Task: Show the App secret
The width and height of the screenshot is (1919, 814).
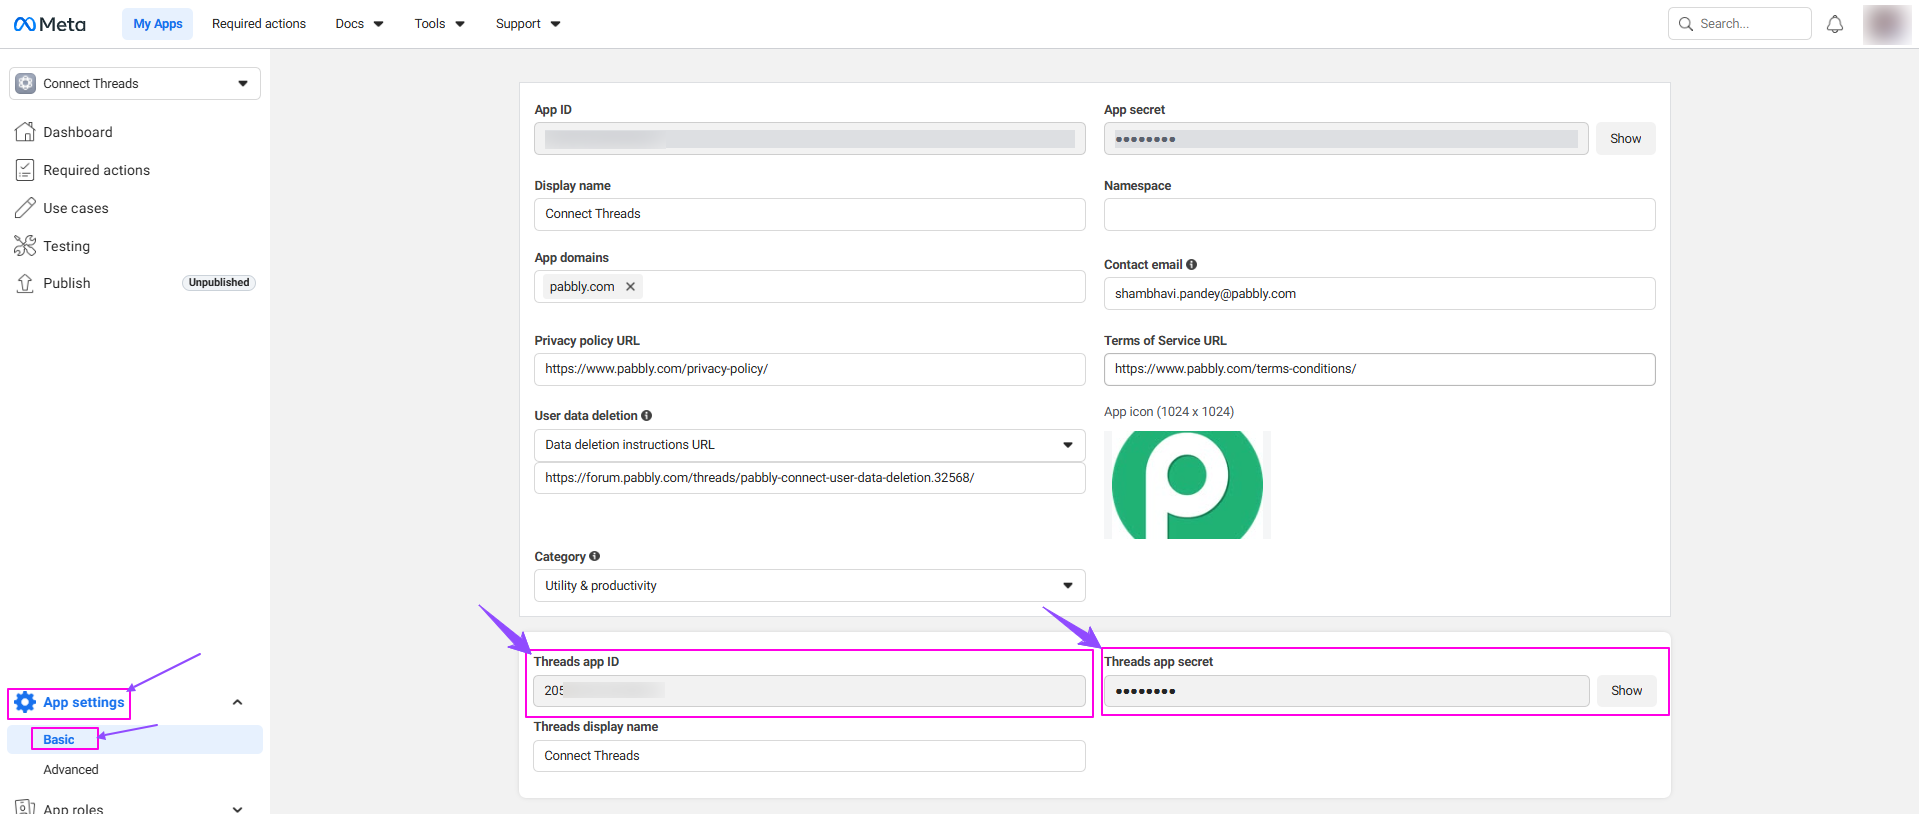Action: coord(1625,139)
